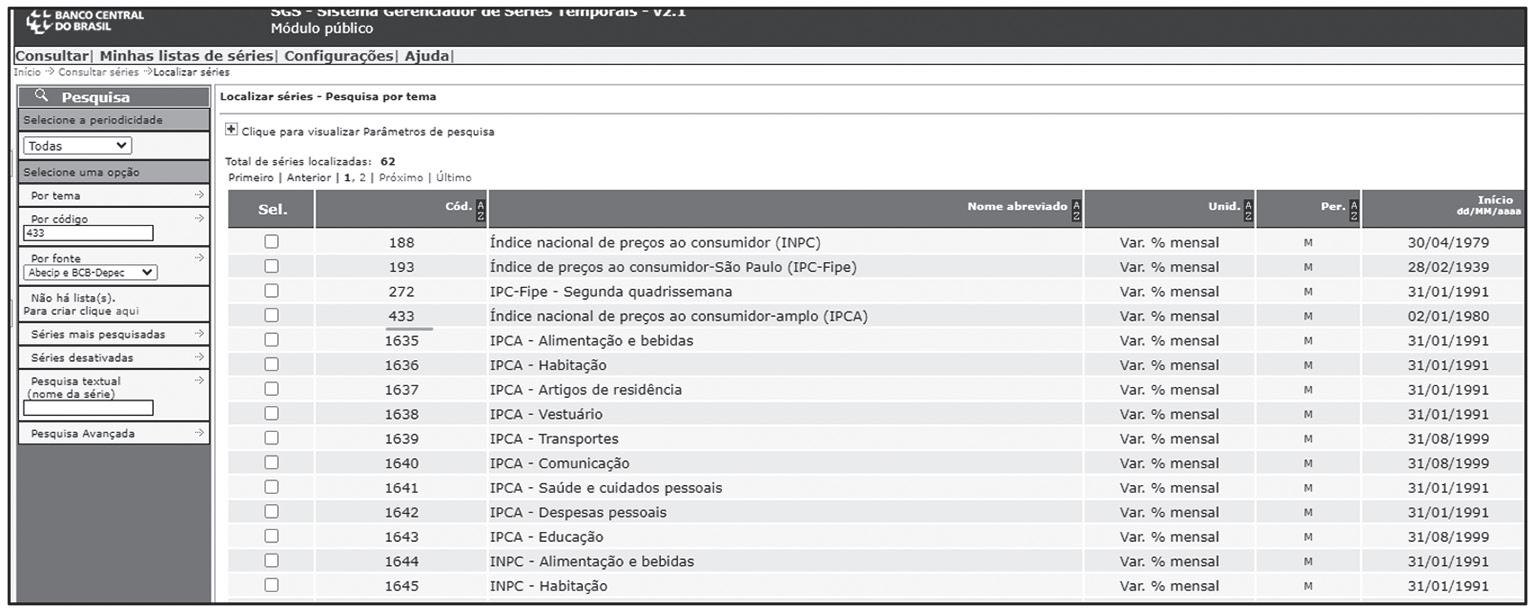This screenshot has width=1535, height=613.
Task: Open the Consultar menu
Action: pos(51,56)
